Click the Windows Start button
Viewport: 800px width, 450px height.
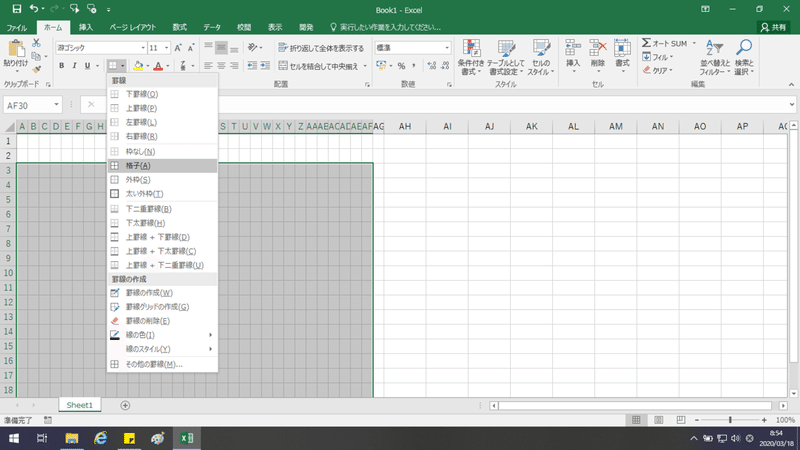[x=14, y=438]
